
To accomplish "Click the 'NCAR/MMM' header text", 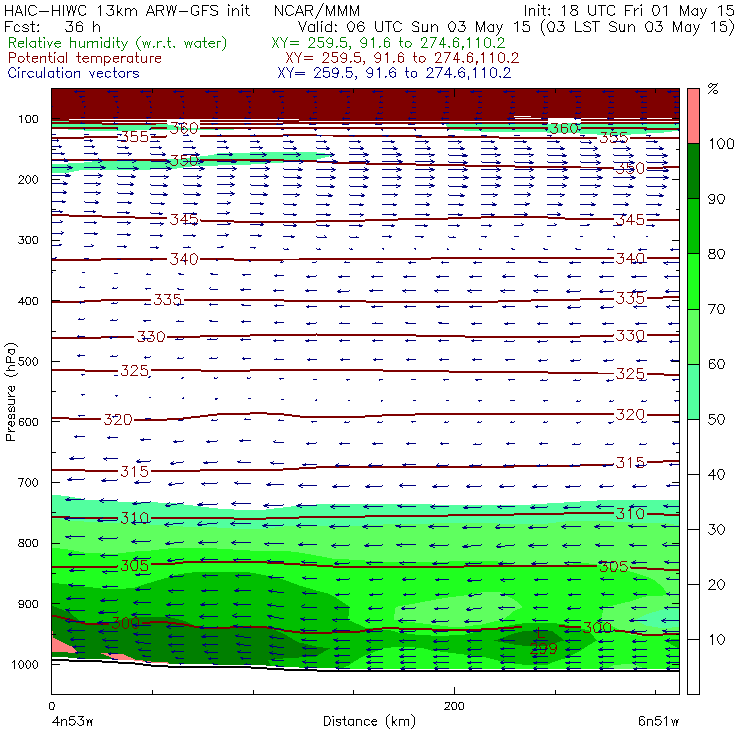I will (317, 10).
